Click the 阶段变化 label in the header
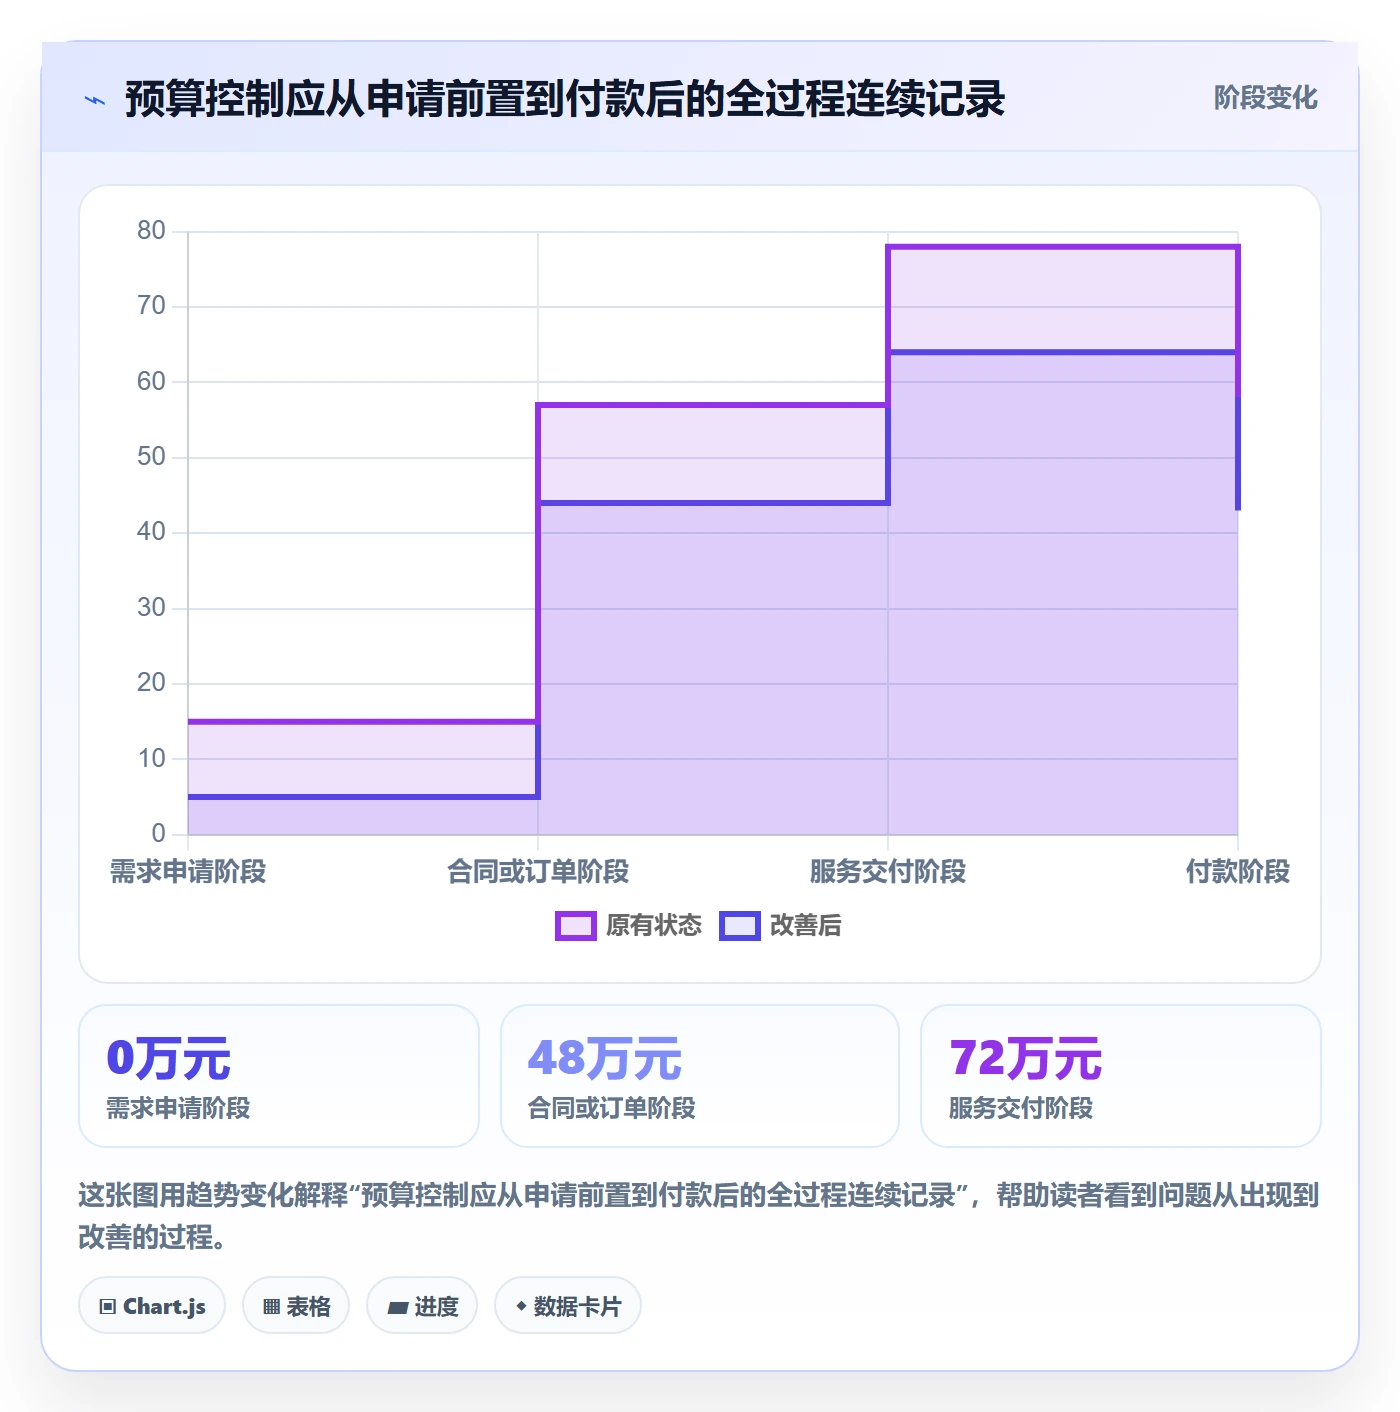The image size is (1400, 1412). 1265,98
